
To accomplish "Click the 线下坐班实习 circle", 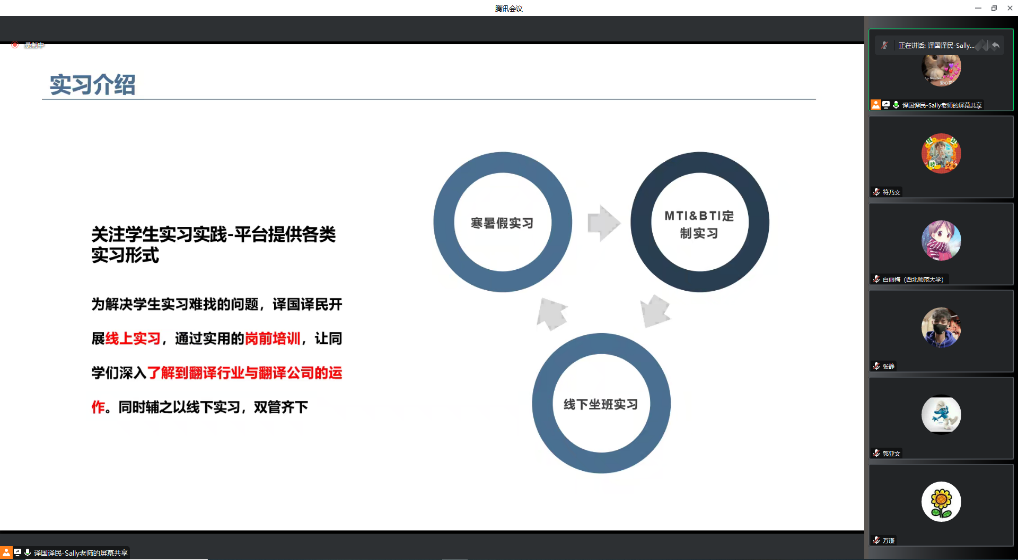I will coord(600,404).
